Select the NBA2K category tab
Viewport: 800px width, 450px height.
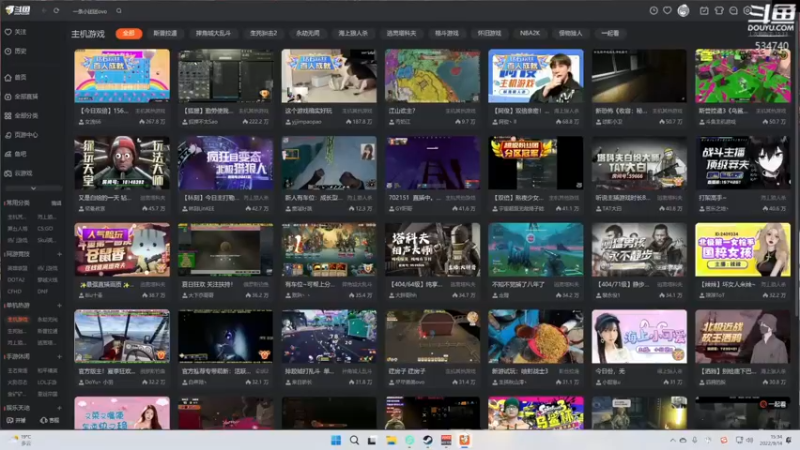(530, 33)
